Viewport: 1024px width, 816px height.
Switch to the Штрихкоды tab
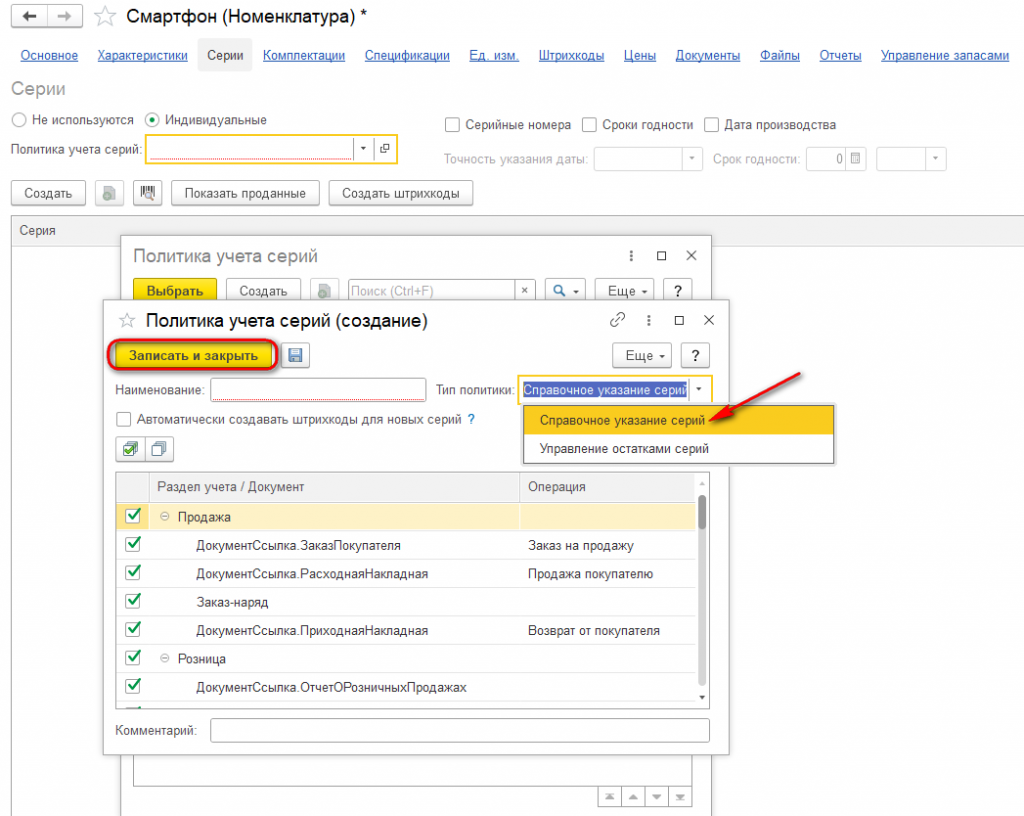(x=571, y=55)
